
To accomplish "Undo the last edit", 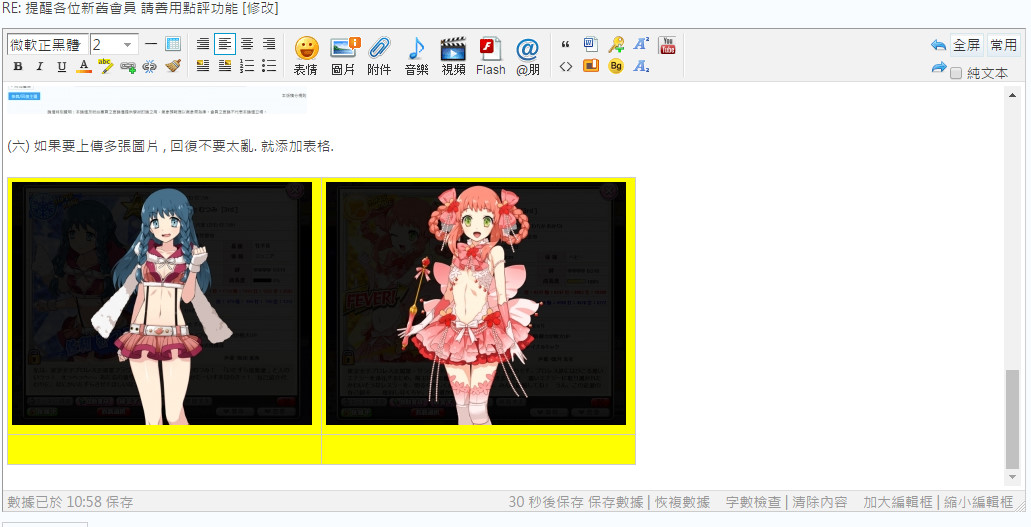I will 938,45.
